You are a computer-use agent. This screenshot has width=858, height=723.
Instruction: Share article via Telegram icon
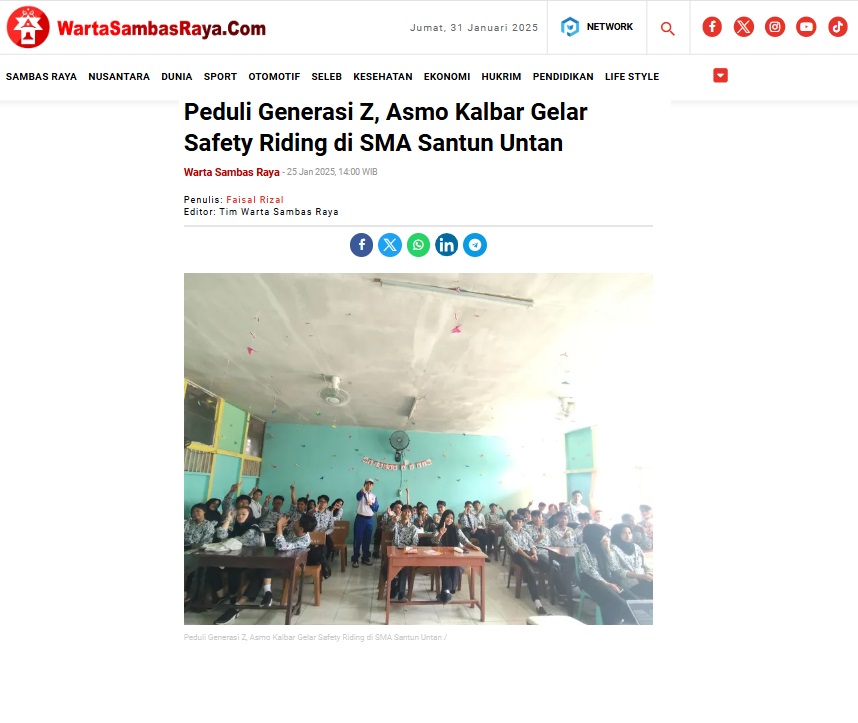point(475,245)
